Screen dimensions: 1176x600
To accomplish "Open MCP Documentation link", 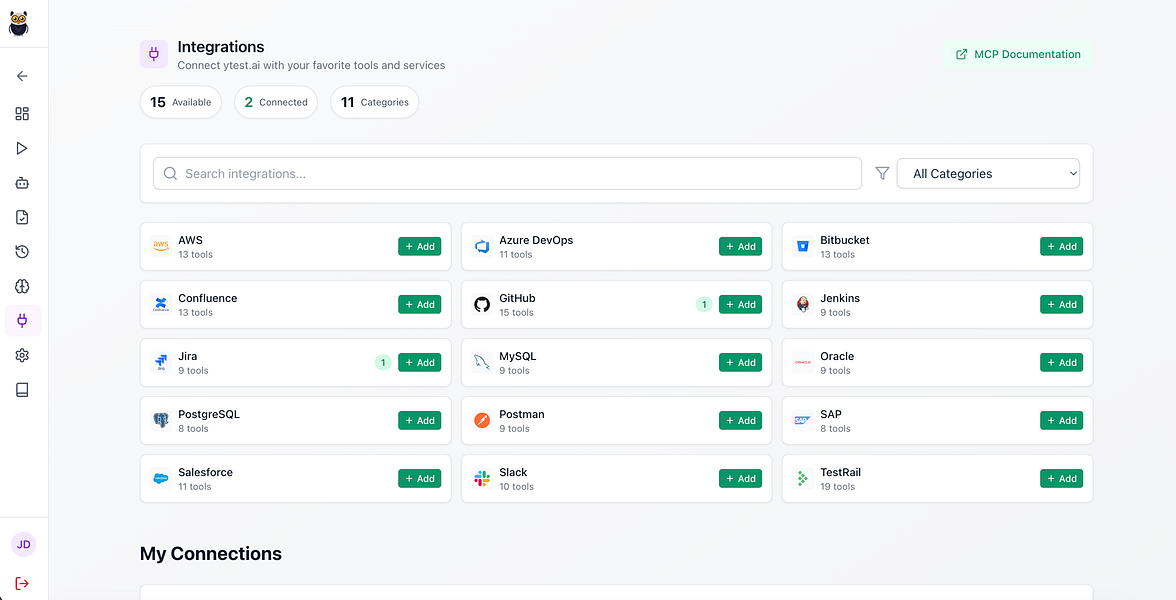I will [1018, 54].
